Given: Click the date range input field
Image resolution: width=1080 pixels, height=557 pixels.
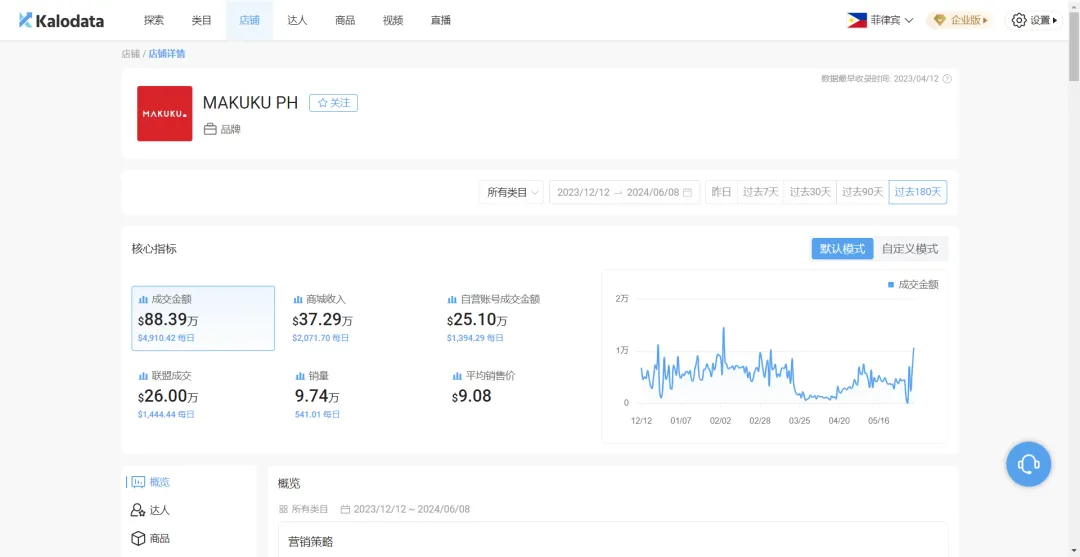Looking at the screenshot, I should [x=625, y=193].
